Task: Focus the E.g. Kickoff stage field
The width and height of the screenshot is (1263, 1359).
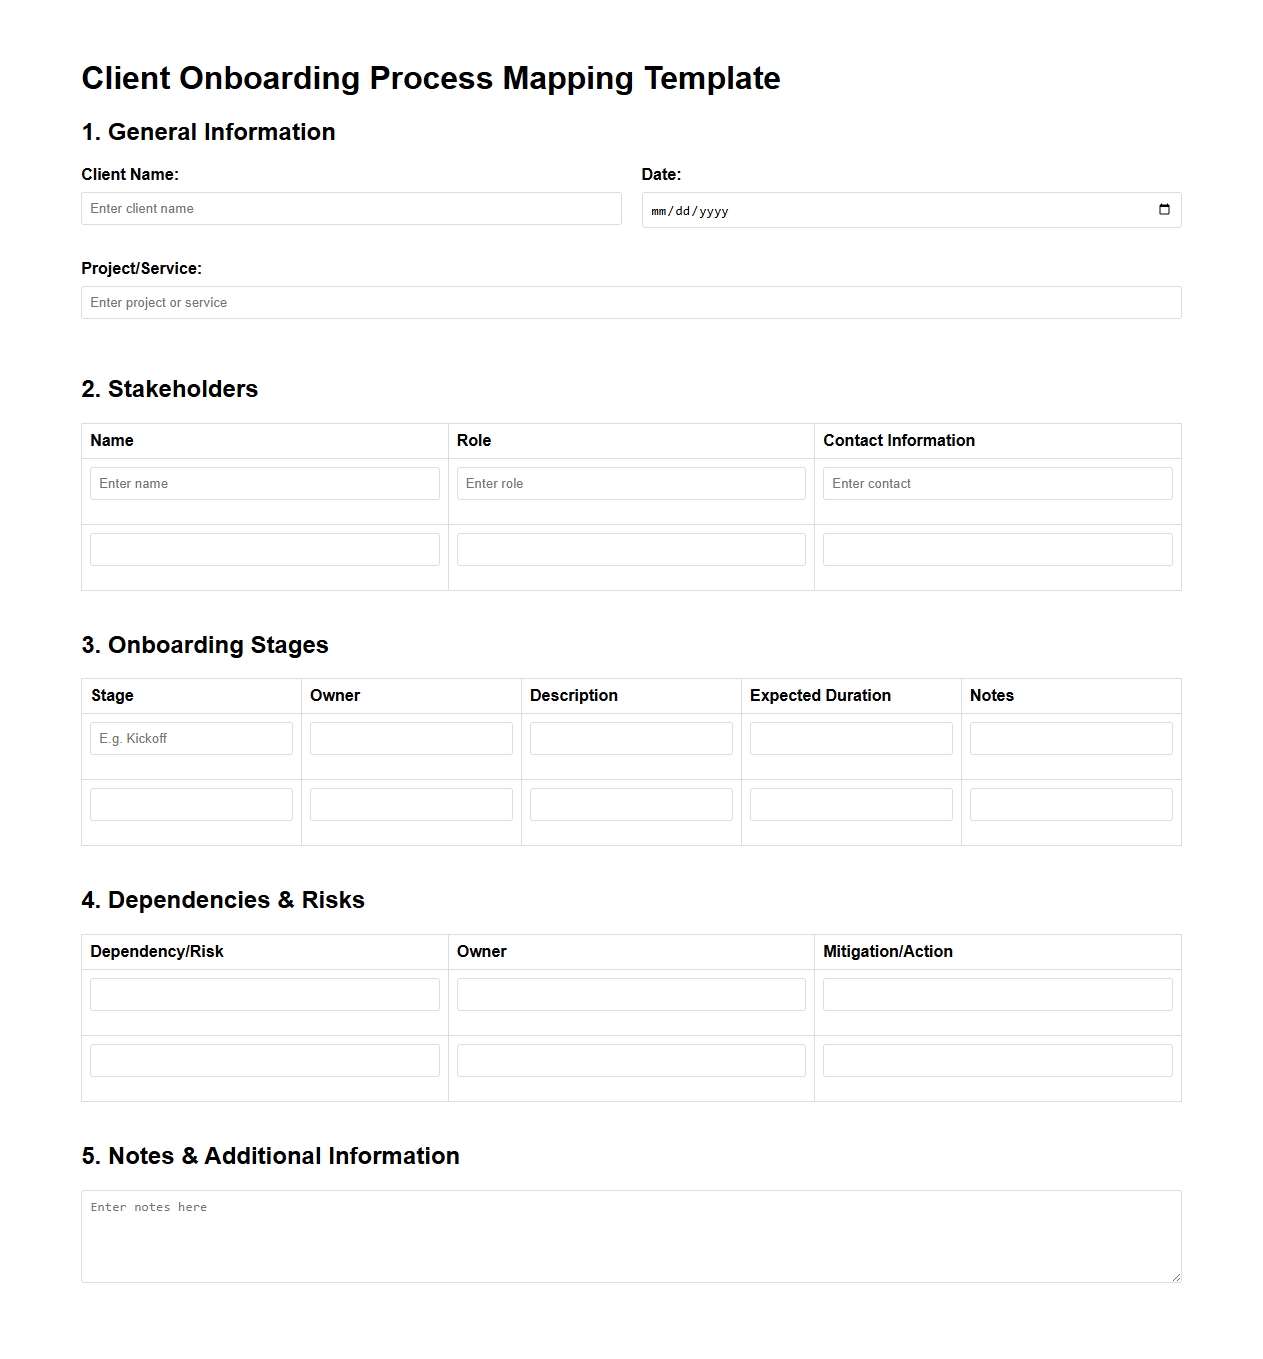Action: click(x=190, y=738)
